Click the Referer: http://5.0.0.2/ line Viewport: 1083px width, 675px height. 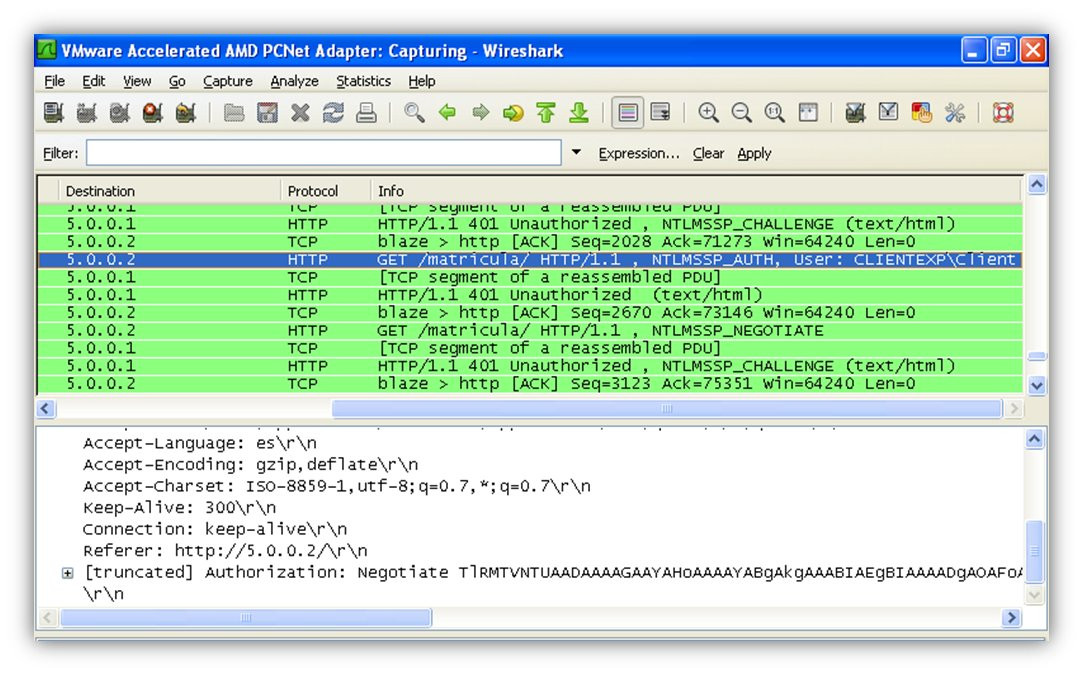pos(224,551)
